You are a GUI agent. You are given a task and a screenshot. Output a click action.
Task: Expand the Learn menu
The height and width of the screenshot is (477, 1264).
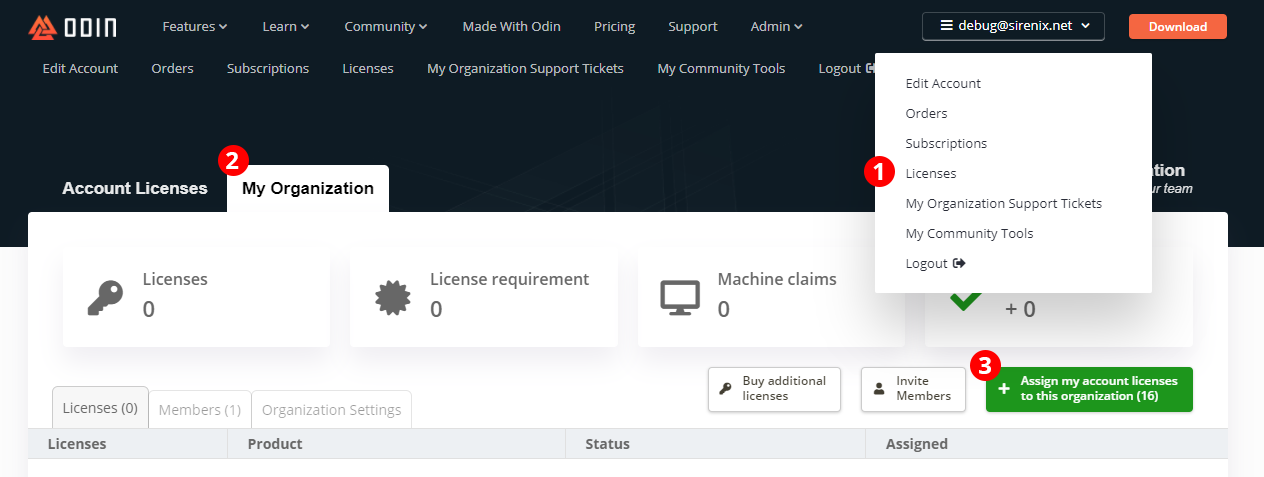pyautogui.click(x=286, y=27)
